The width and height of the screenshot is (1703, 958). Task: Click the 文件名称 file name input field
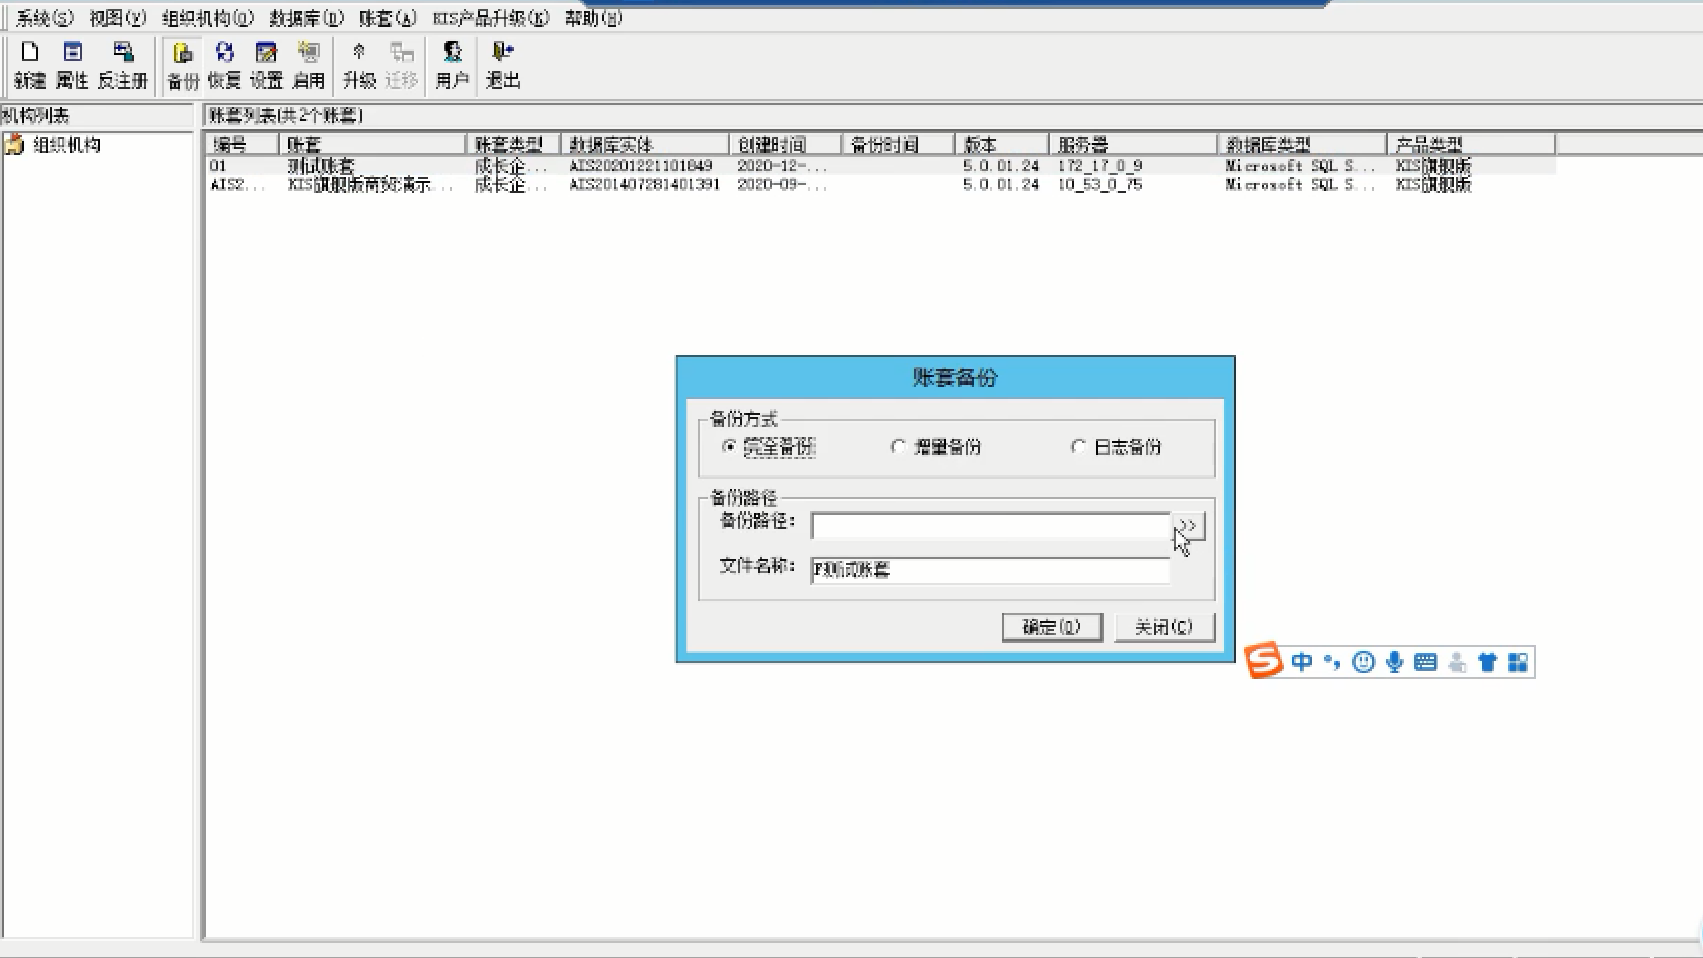pyautogui.click(x=990, y=570)
